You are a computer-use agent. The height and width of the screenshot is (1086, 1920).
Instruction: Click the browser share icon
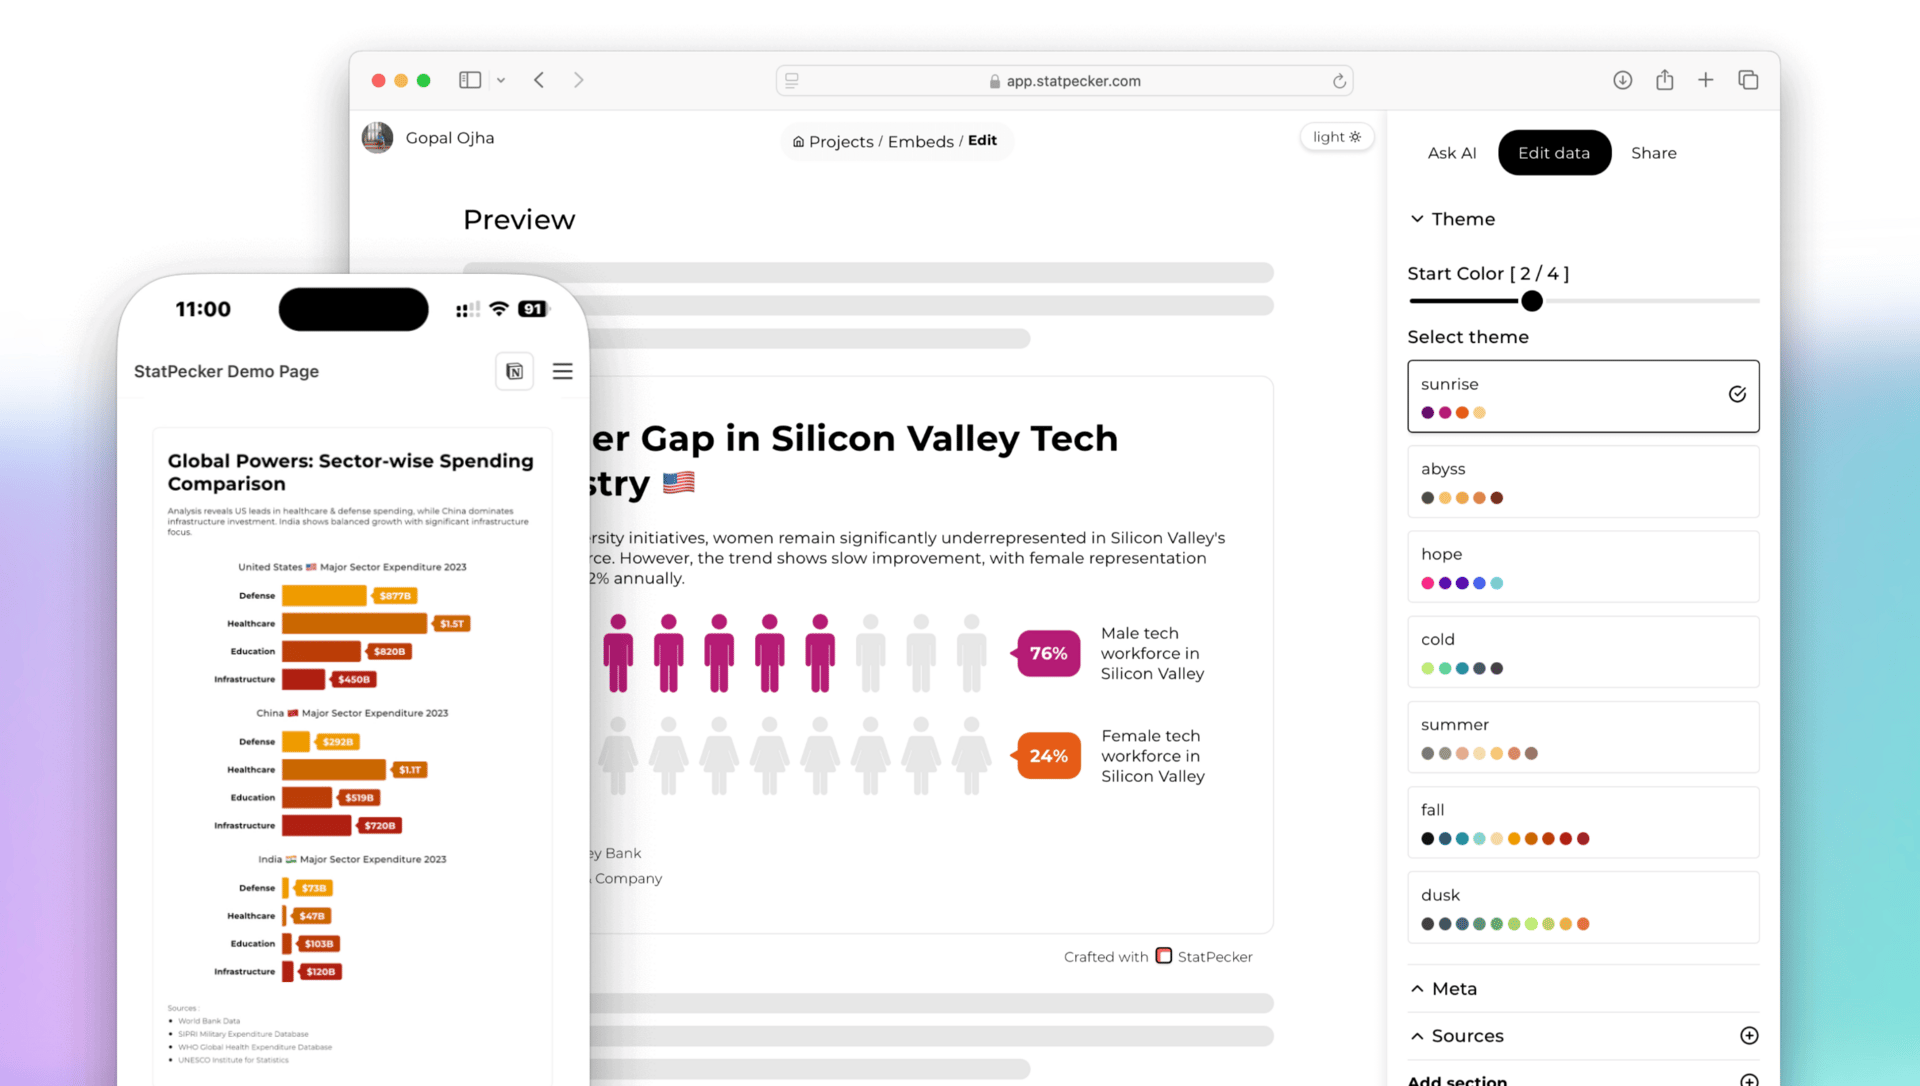pyautogui.click(x=1665, y=80)
